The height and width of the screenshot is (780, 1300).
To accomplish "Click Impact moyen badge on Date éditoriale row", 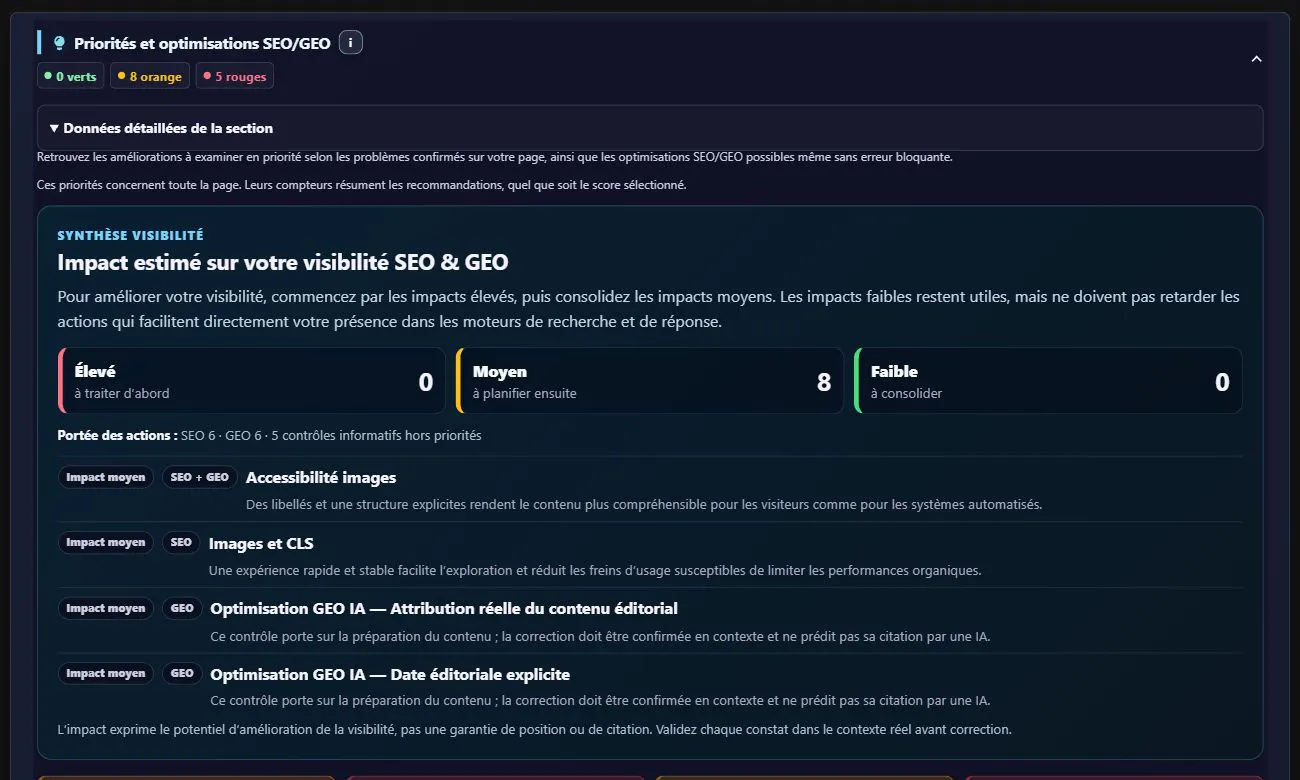I will click(x=106, y=673).
